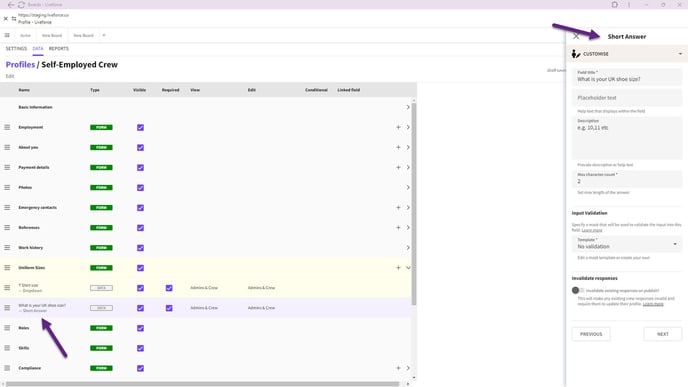Open the Template validation dropdown
688x387 pixels.
[627, 244]
